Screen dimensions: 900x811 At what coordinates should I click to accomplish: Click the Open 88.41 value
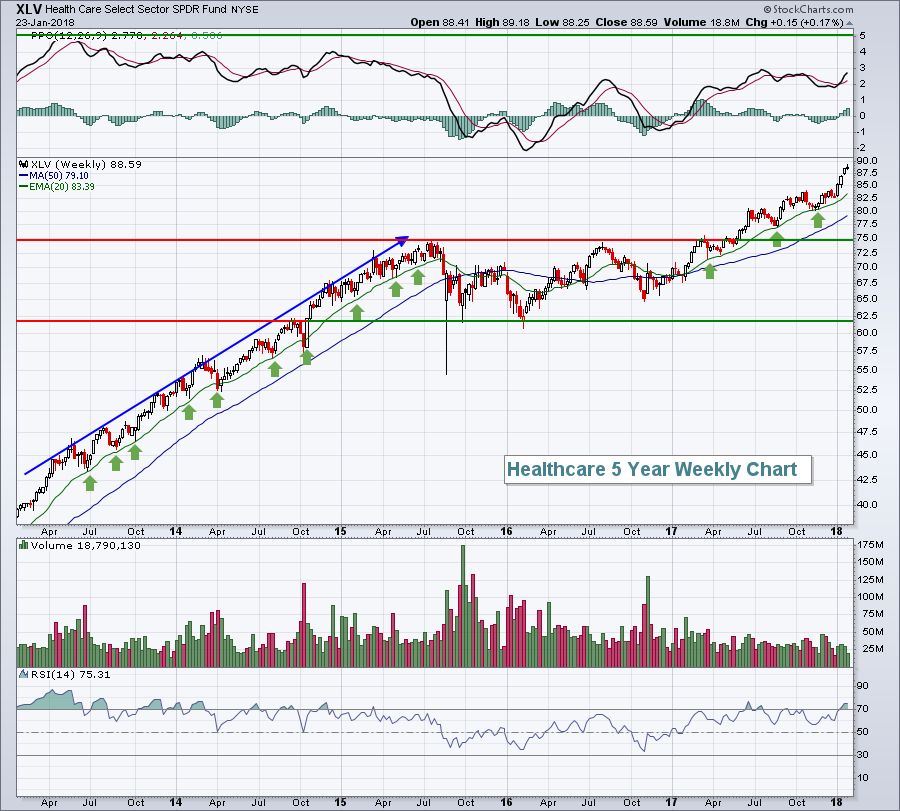(440, 22)
